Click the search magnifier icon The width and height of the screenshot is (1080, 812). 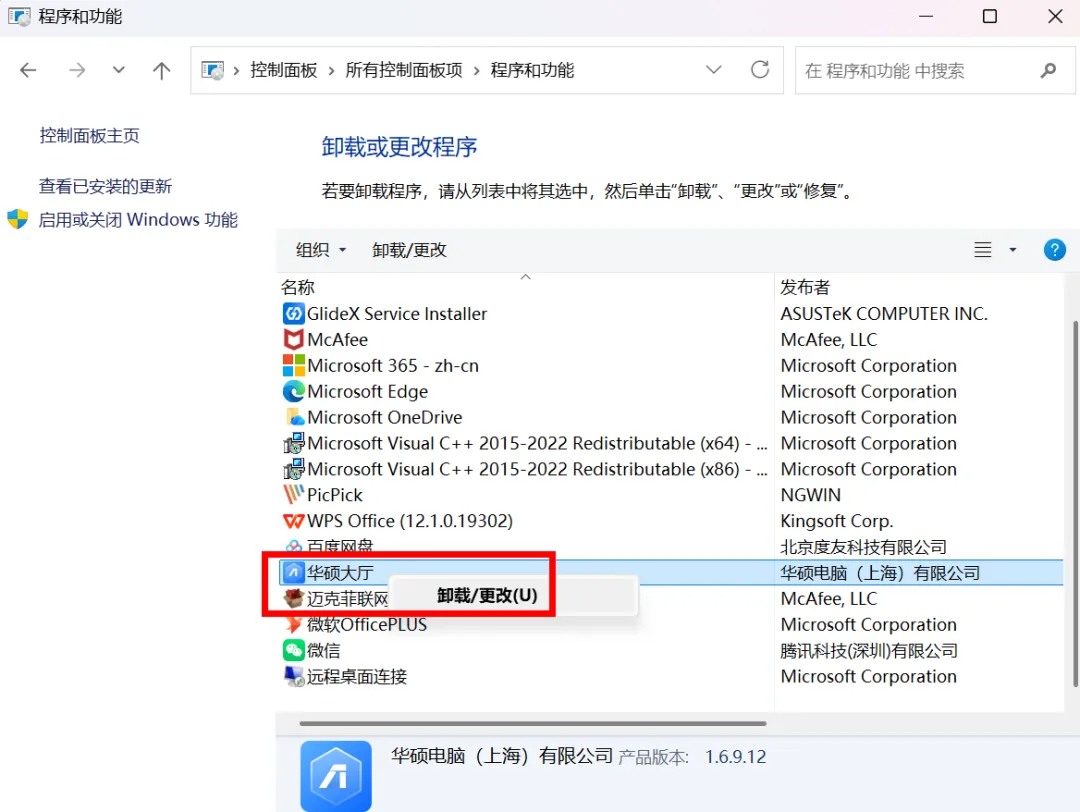[1048, 70]
